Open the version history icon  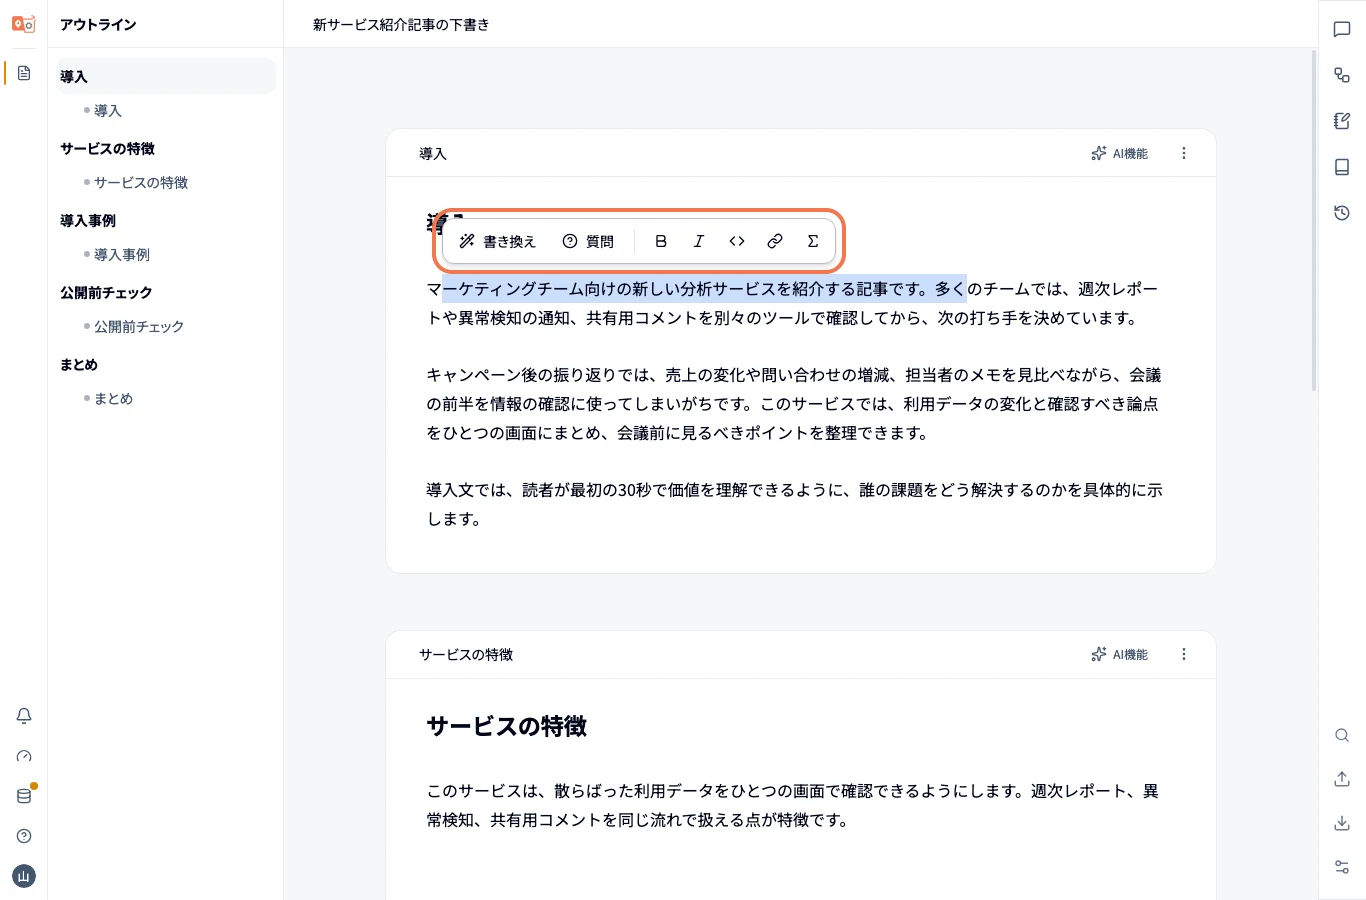[1342, 213]
